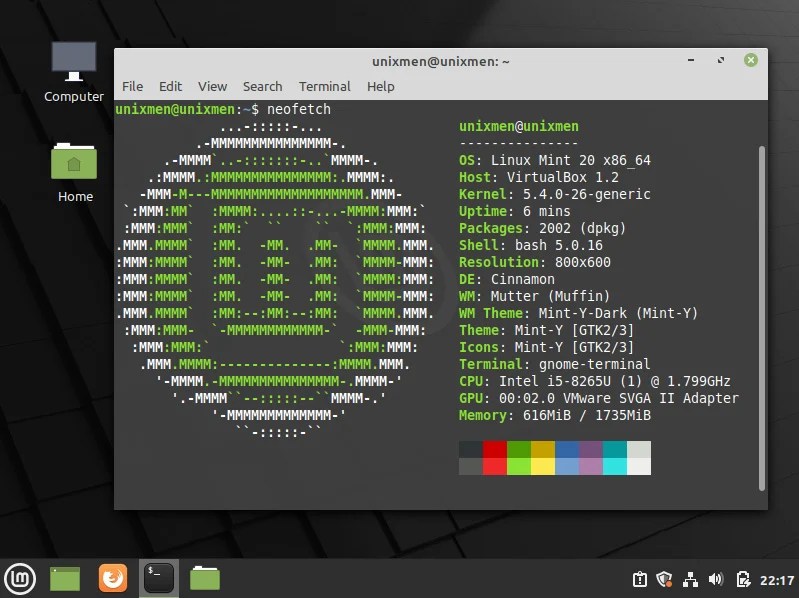
Task: Click the '800x600' resolution value
Action: [x=582, y=262]
